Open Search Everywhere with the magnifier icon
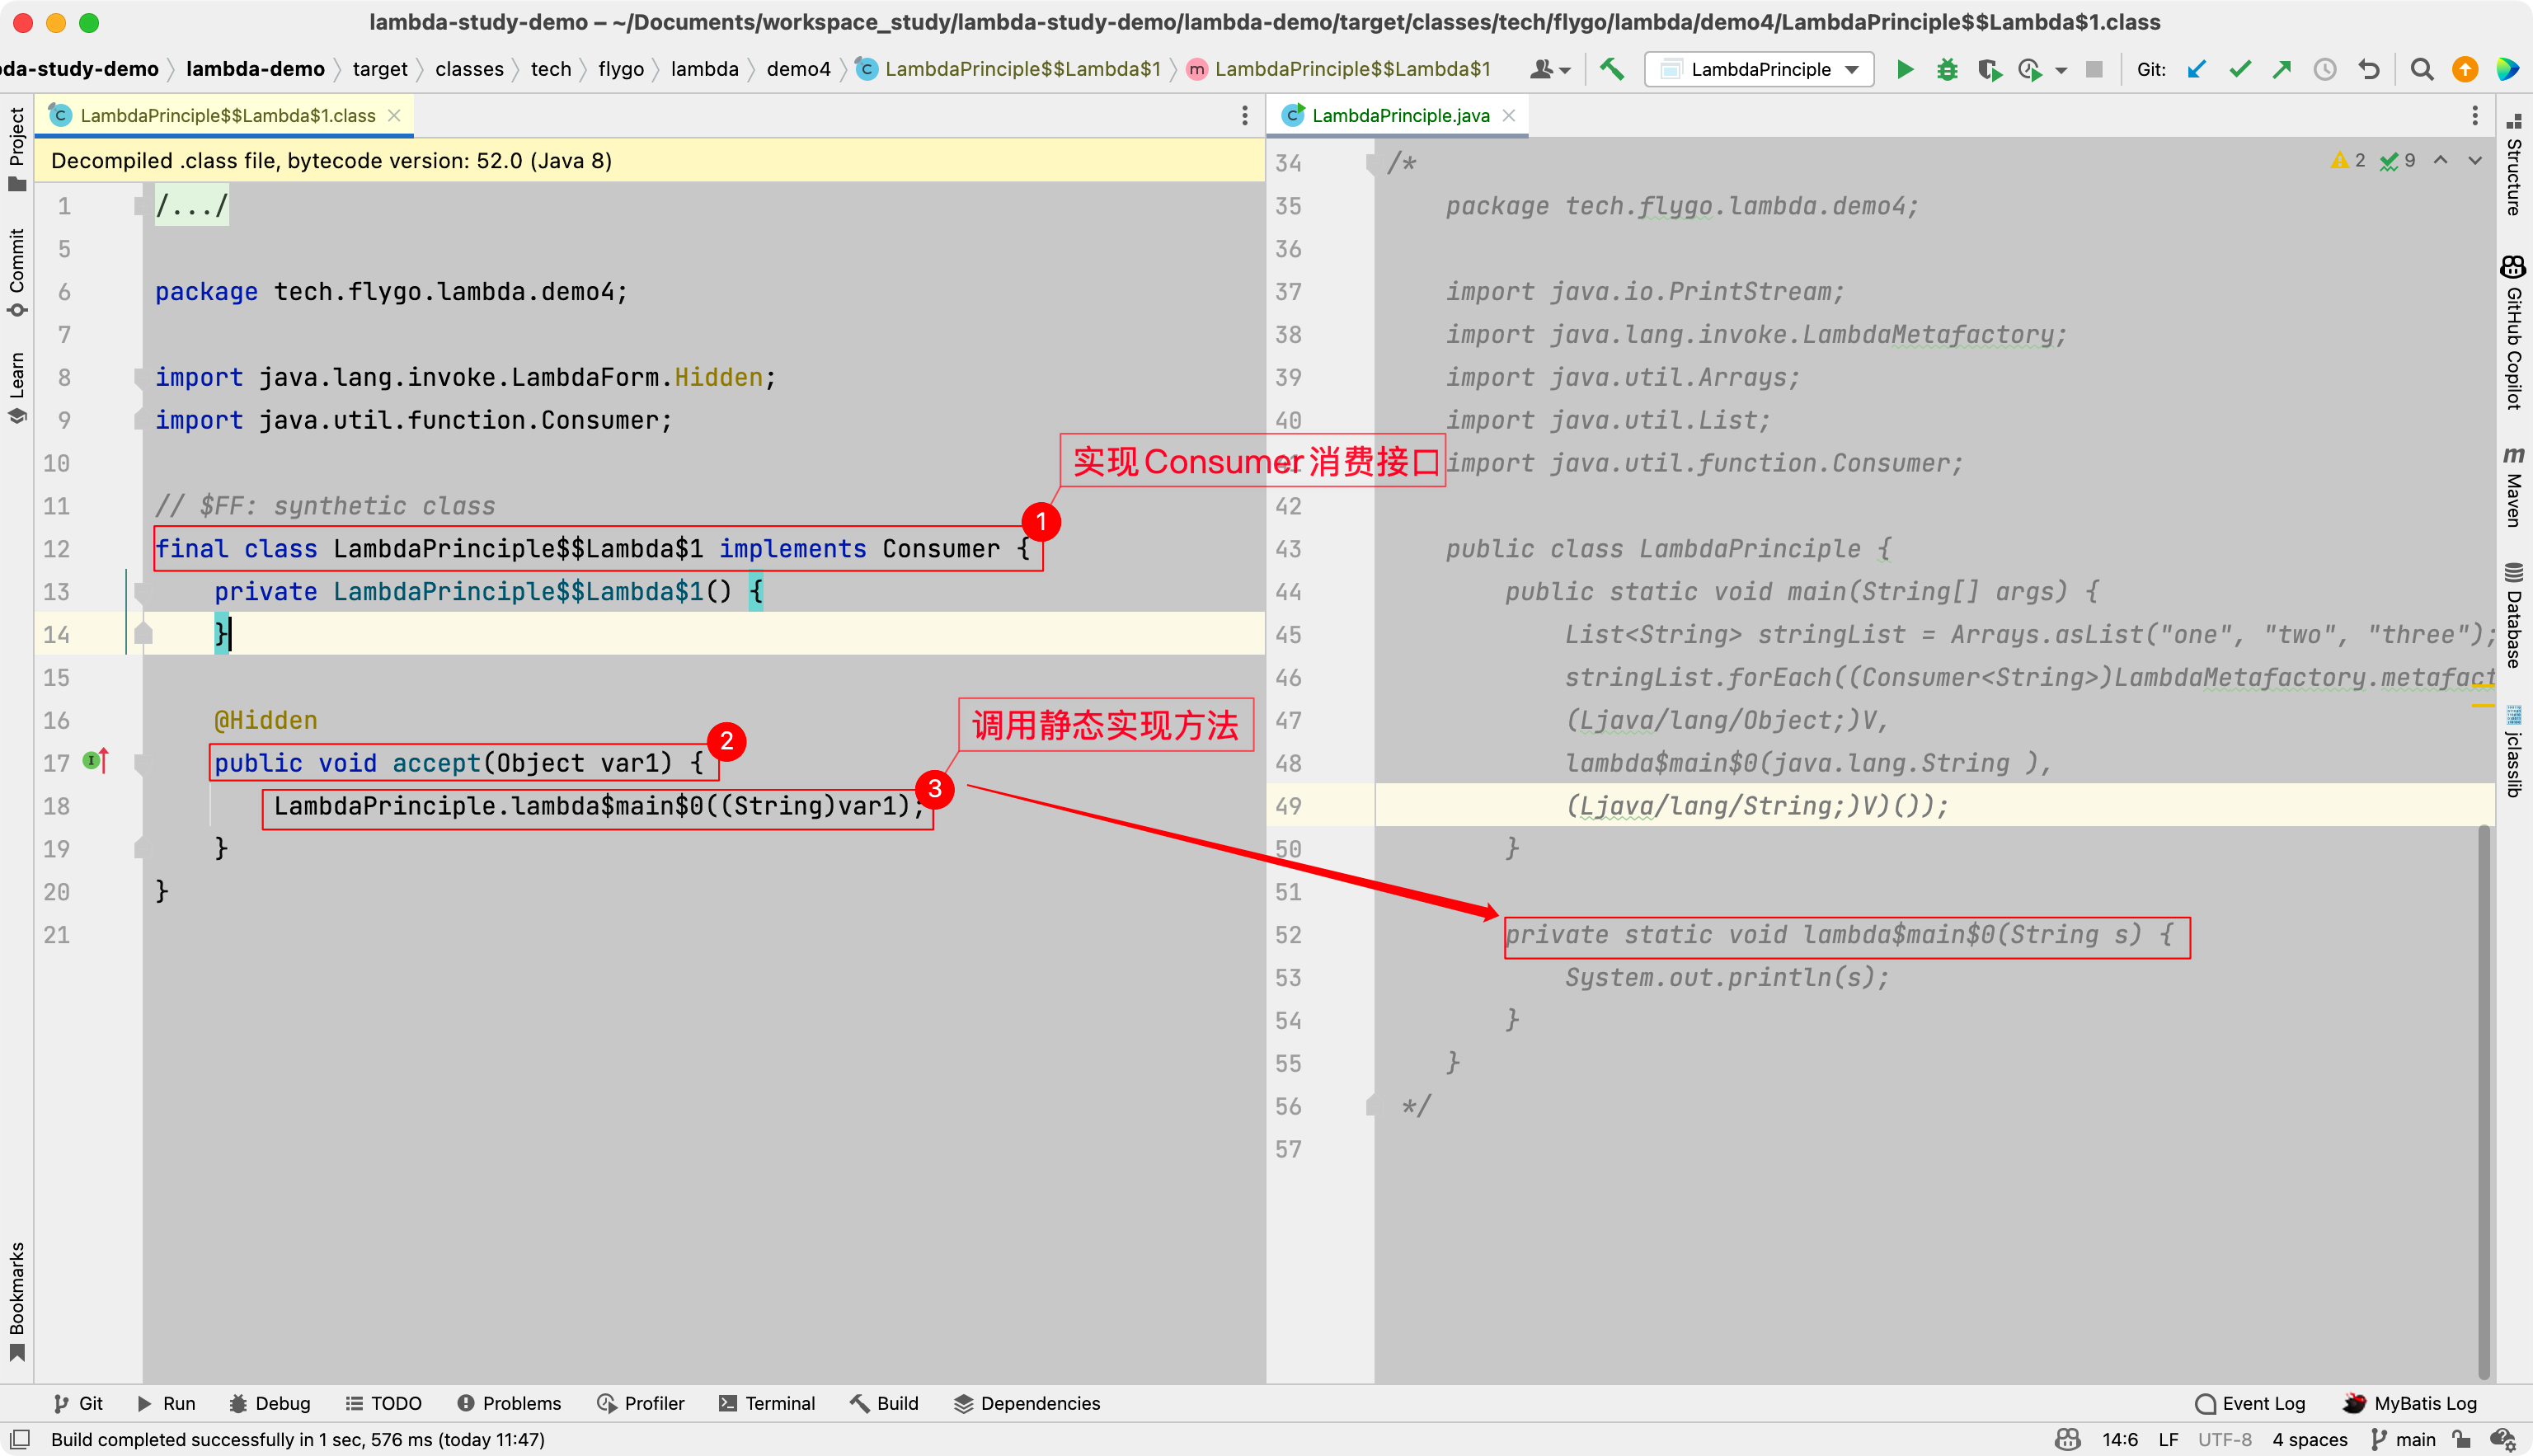The image size is (2533, 1456). click(2421, 69)
